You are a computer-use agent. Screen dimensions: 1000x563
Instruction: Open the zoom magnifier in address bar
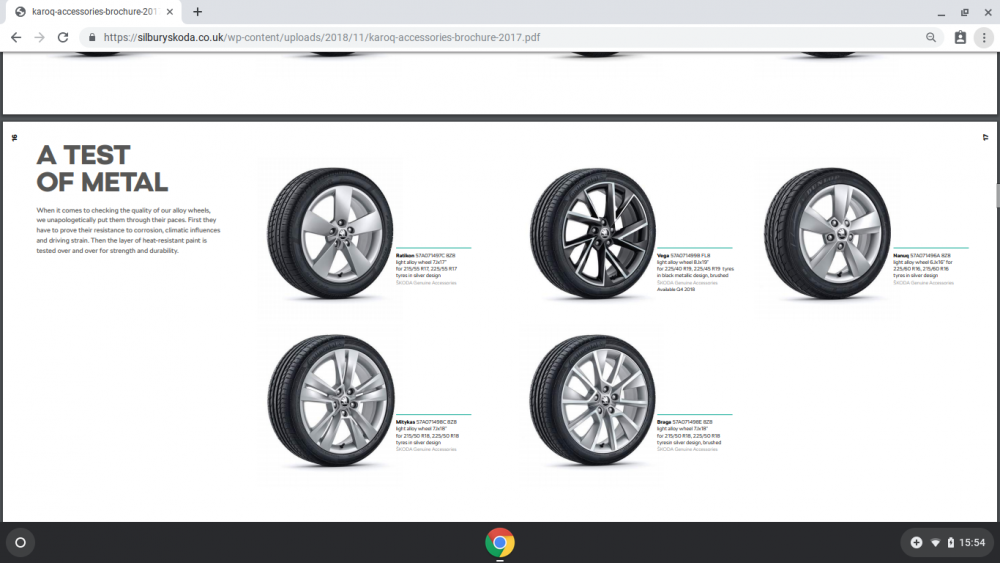(x=930, y=38)
